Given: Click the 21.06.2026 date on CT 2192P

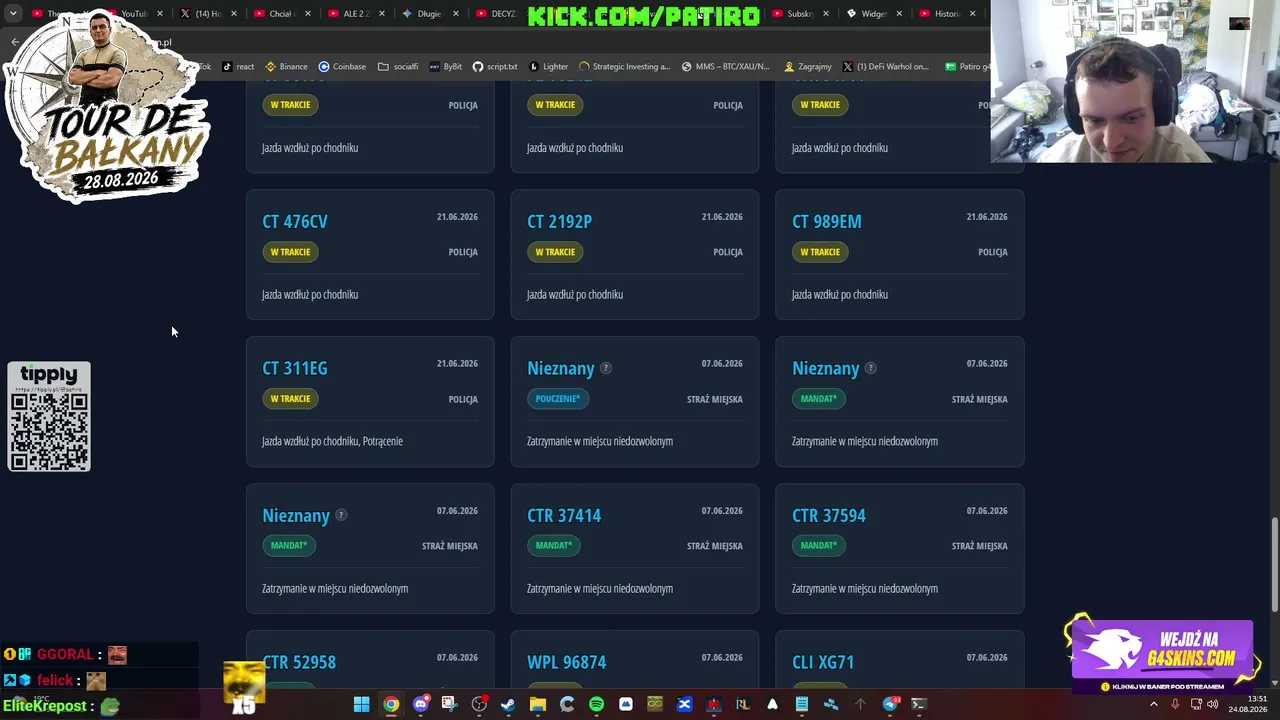Looking at the screenshot, I should (722, 217).
